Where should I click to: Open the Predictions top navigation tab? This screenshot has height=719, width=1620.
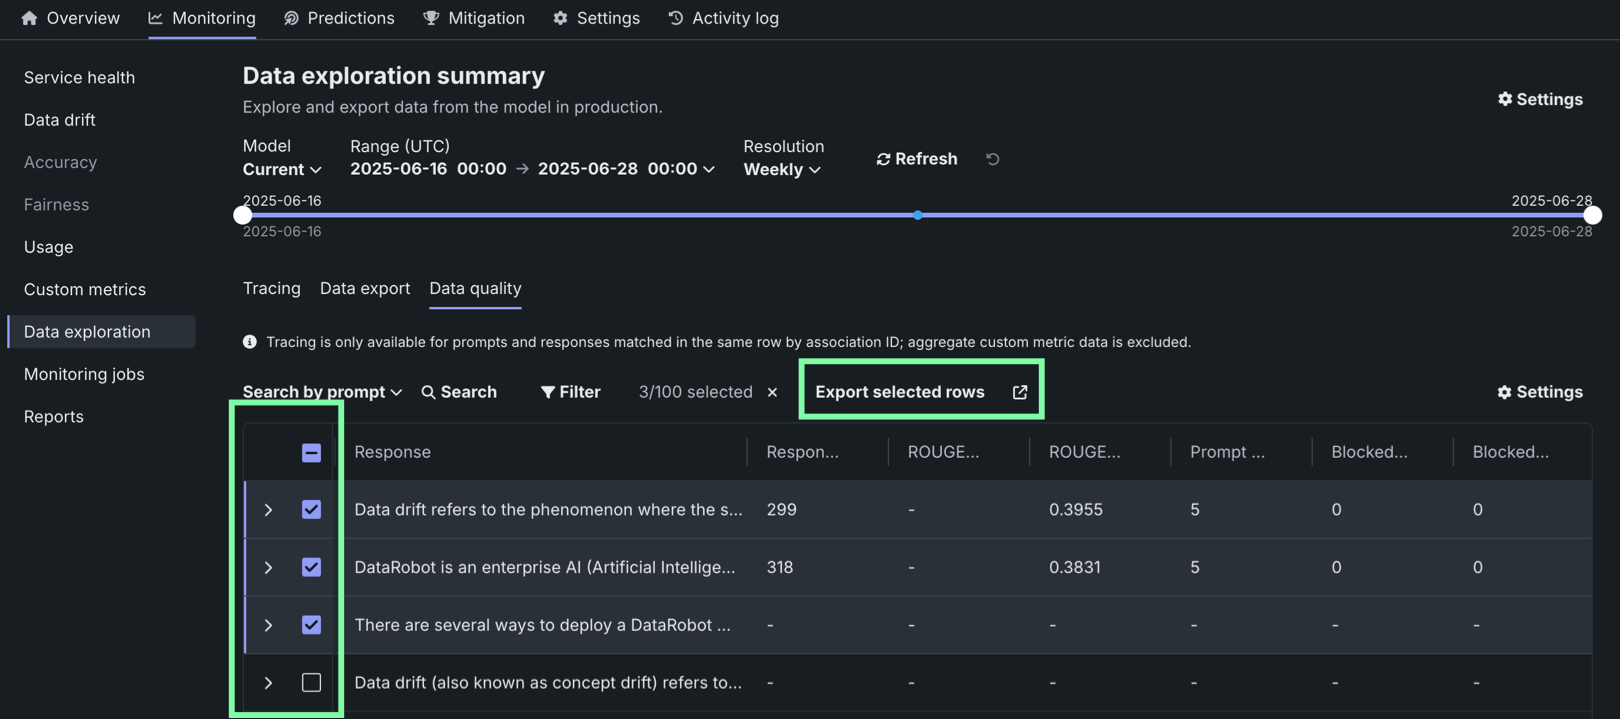tap(339, 18)
